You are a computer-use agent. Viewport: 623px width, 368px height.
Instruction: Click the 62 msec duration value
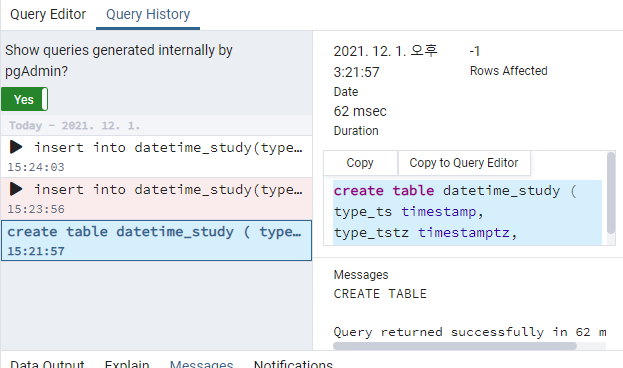[x=360, y=111]
